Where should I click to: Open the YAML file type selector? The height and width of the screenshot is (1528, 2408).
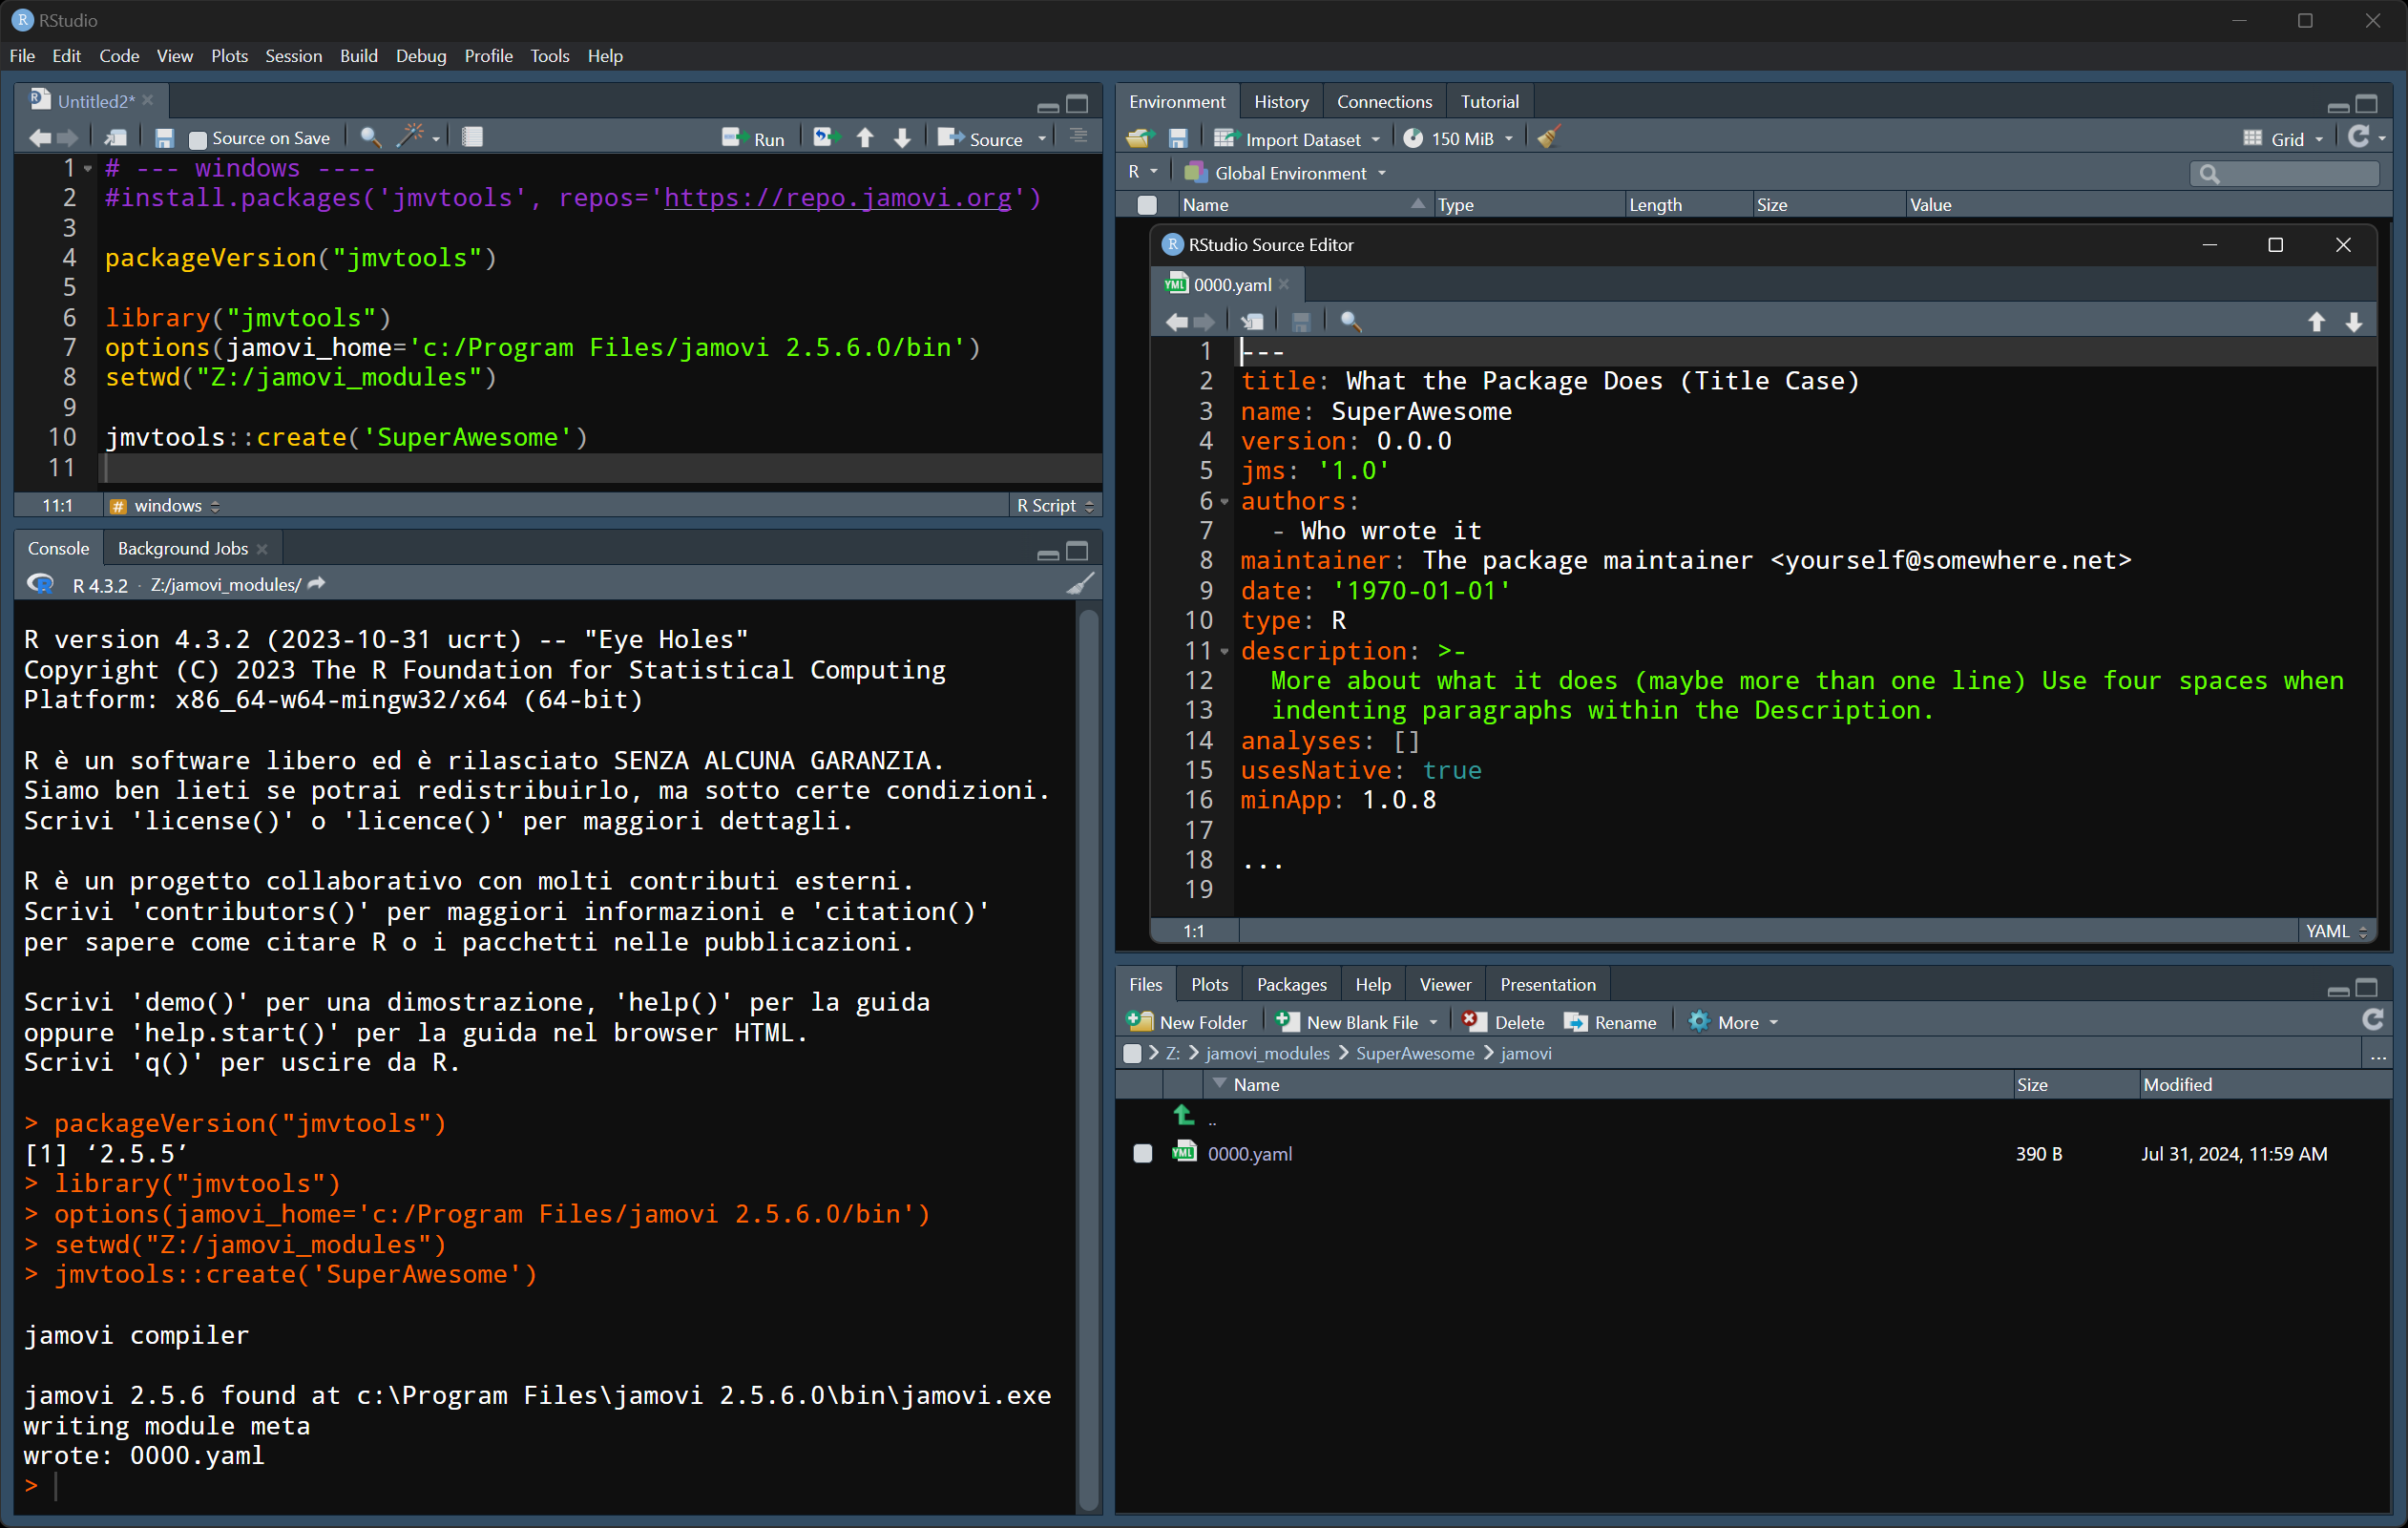pos(2336,931)
